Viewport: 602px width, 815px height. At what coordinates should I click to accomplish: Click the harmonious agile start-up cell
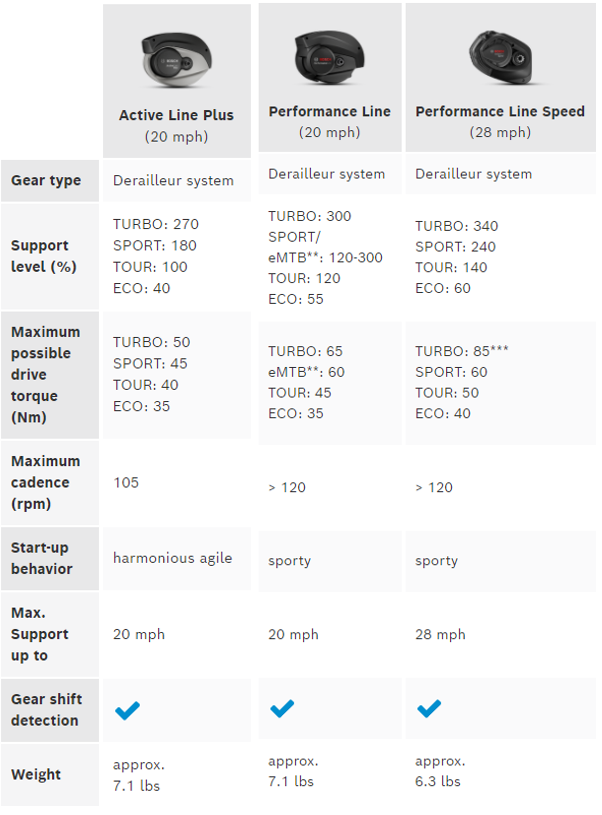pos(172,558)
